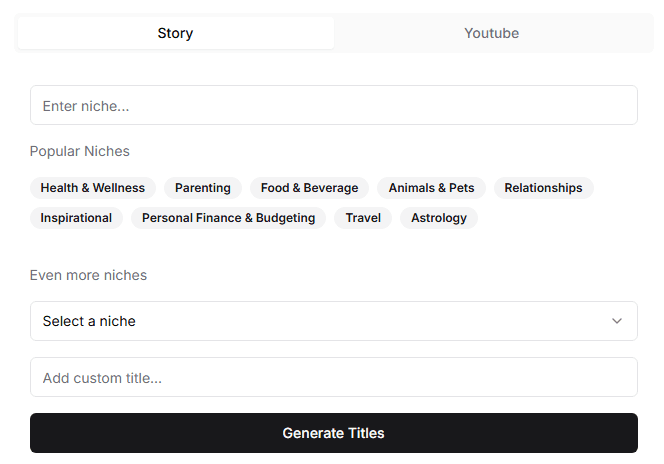This screenshot has height=464, width=664.
Task: Click the Popular Niches heading
Action: [80, 151]
